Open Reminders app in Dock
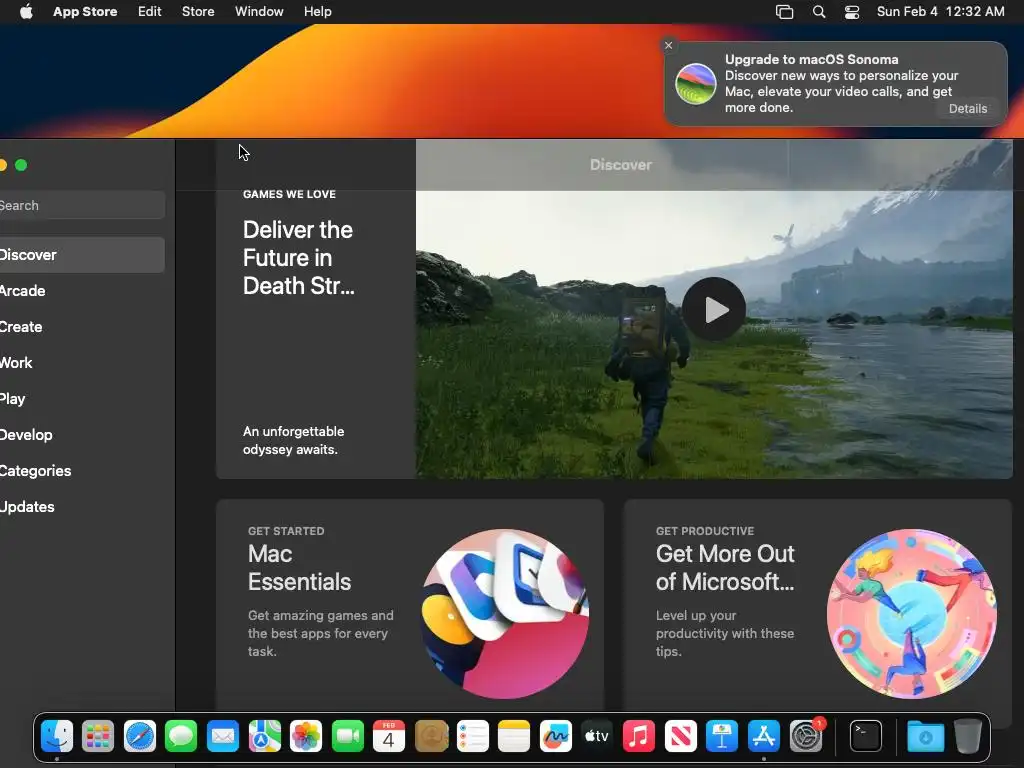 [x=472, y=737]
